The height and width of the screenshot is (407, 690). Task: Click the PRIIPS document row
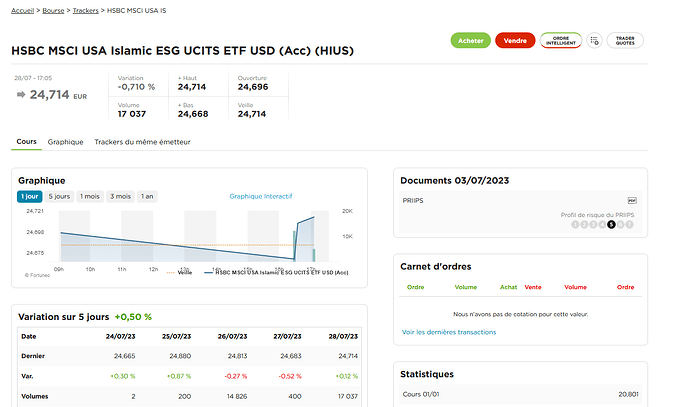tap(520, 212)
